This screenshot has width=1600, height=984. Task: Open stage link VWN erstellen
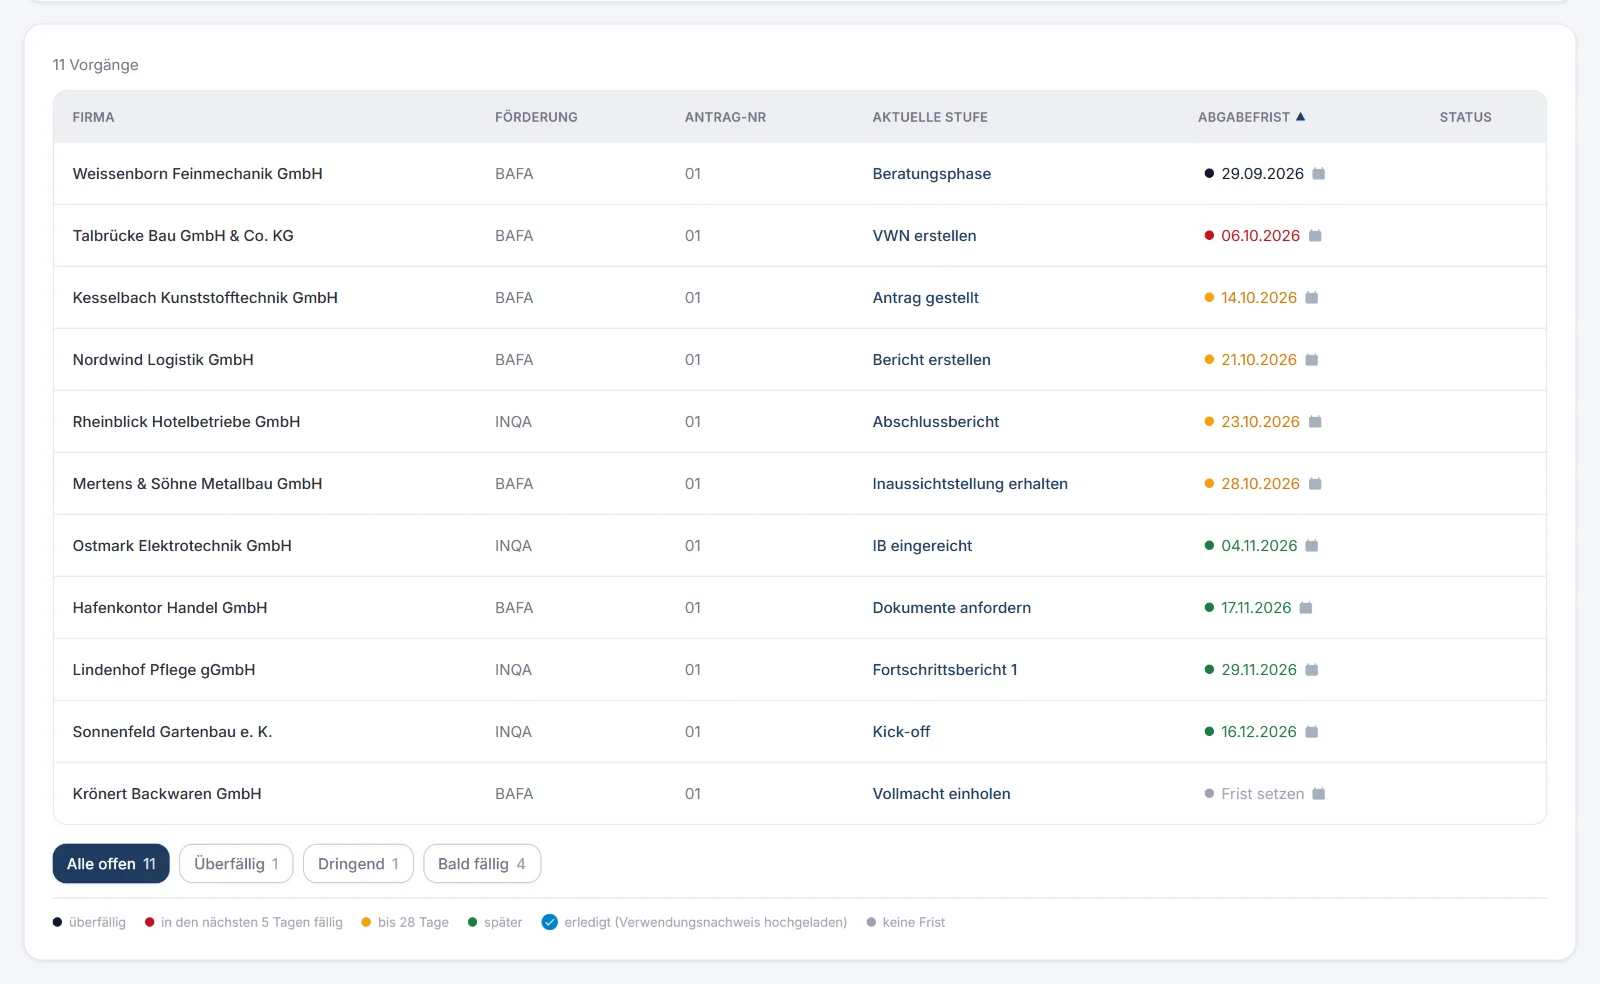(x=924, y=236)
